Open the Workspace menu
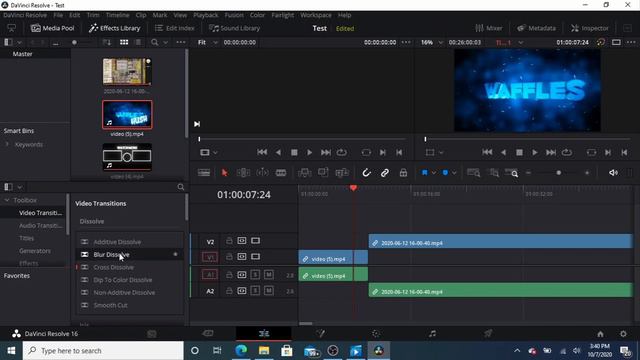Image resolution: width=640 pixels, height=360 pixels. (316, 15)
